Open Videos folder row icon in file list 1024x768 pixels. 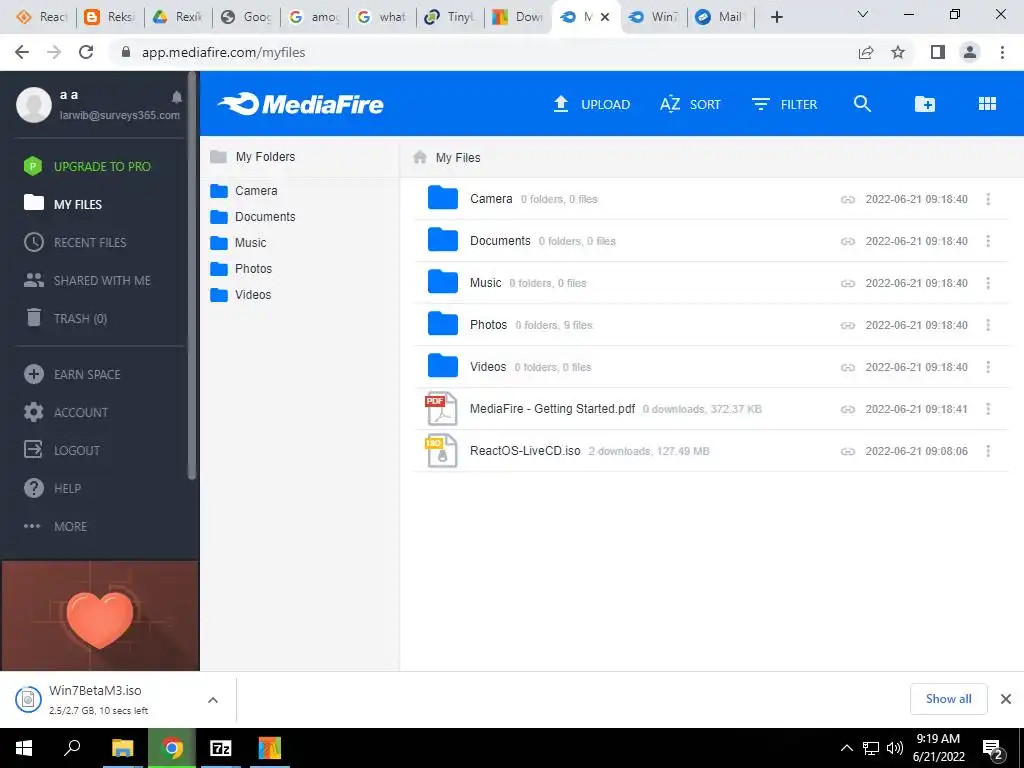point(443,366)
